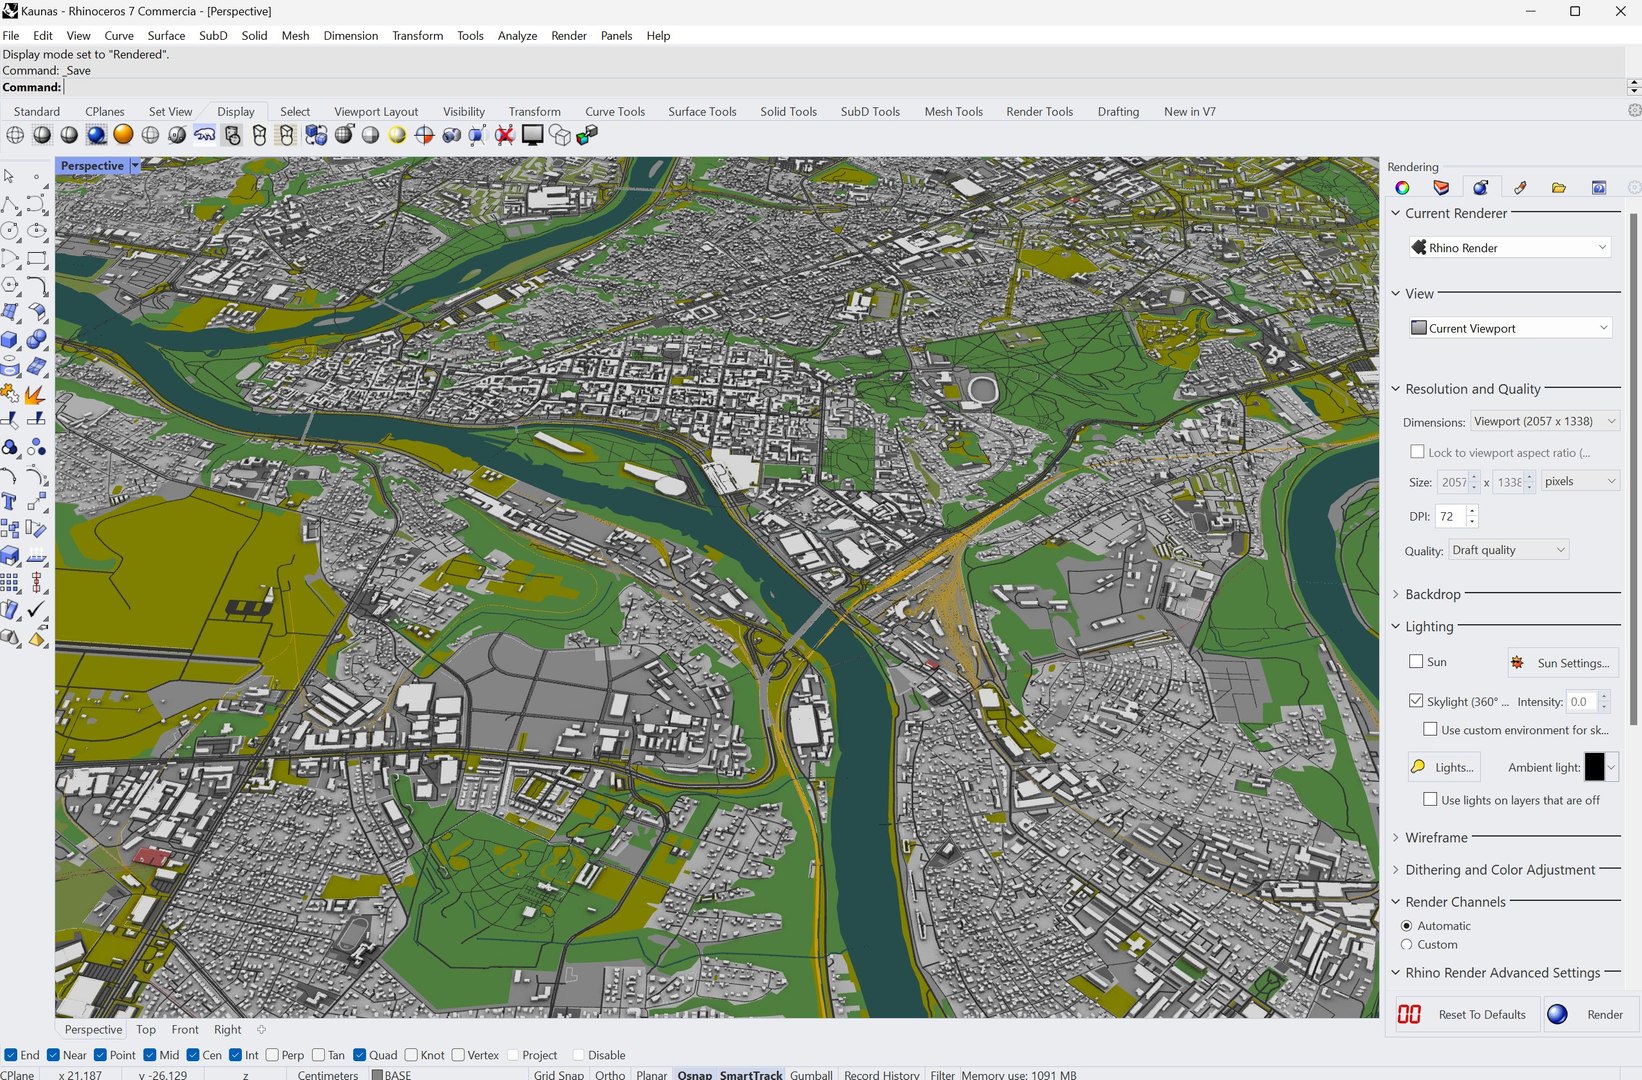Toggle the Near osnap checkbox
1642x1080 pixels.
pyautogui.click(x=54, y=1055)
